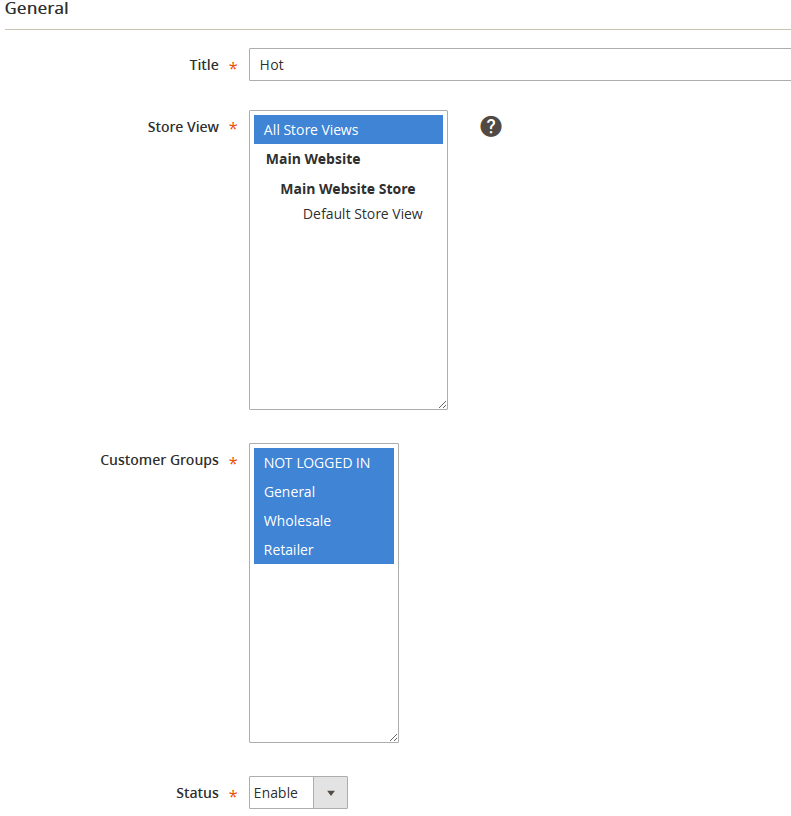Image resolution: width=791 pixels, height=816 pixels.
Task: Click the Status field label
Action: [197, 793]
